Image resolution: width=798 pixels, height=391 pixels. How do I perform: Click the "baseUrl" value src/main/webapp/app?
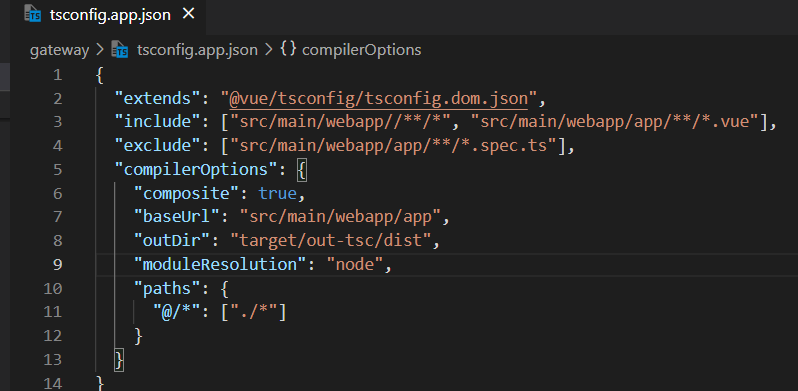coord(340,217)
